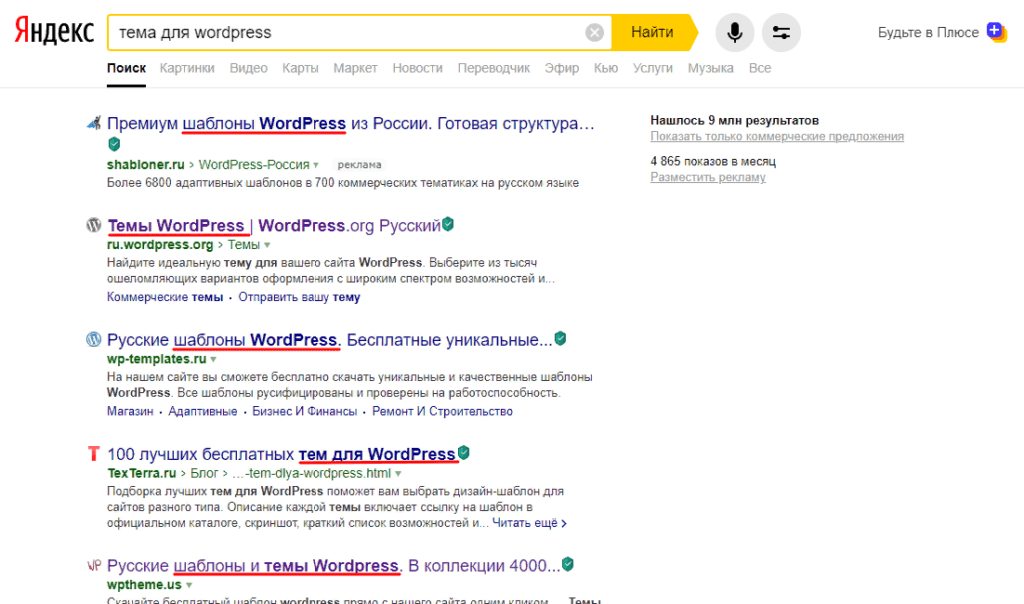
Task: Click the favicon of the wptheme.us result
Action: tap(94, 565)
